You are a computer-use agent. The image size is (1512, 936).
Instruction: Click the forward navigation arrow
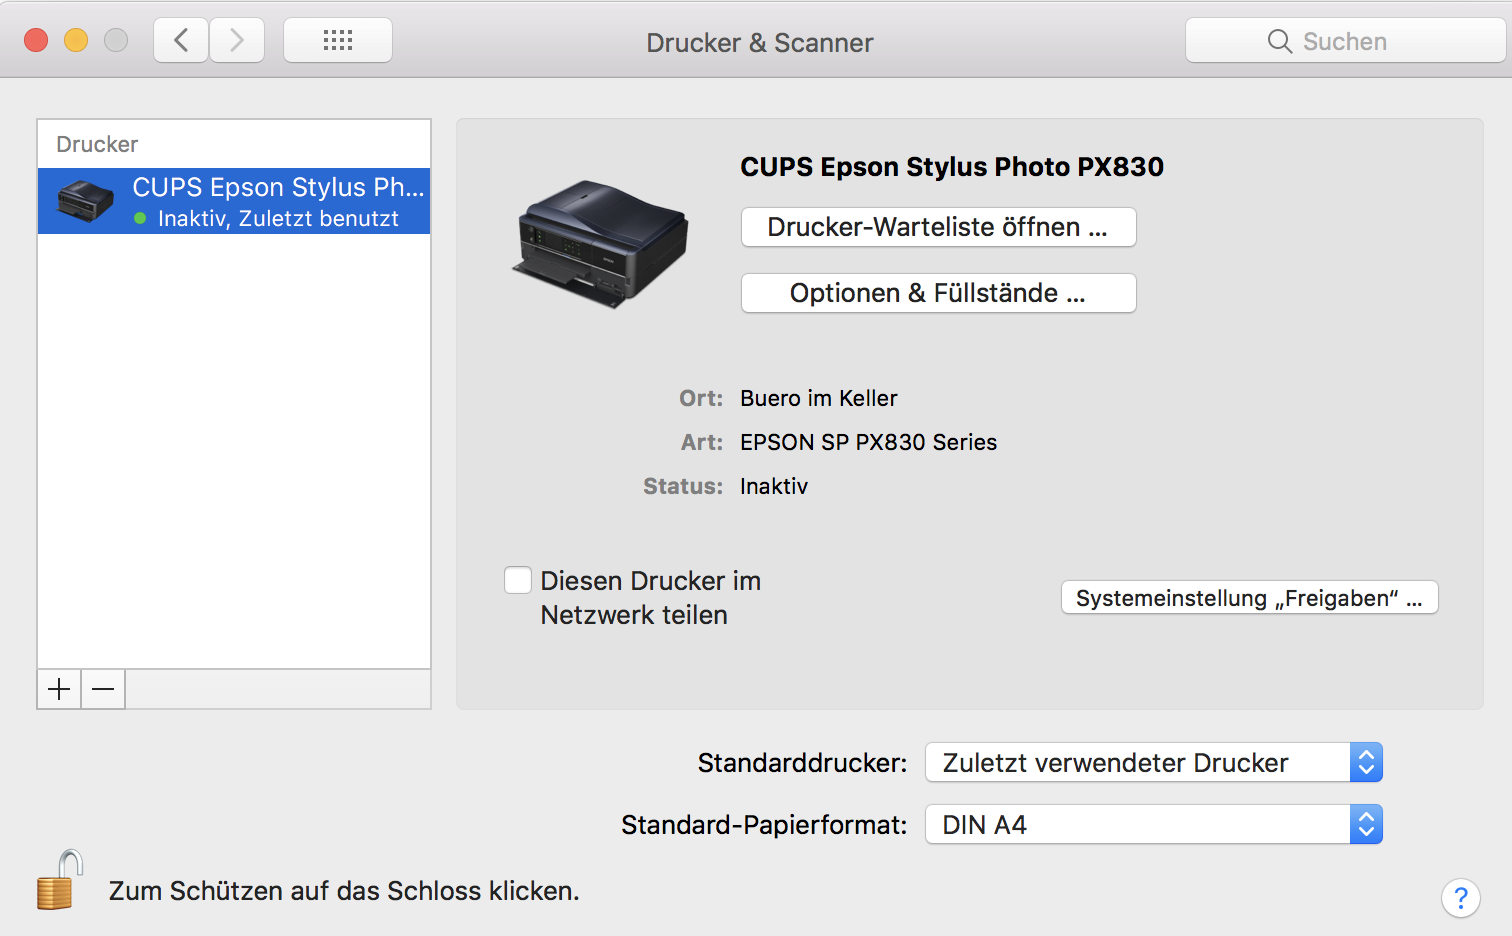(237, 41)
